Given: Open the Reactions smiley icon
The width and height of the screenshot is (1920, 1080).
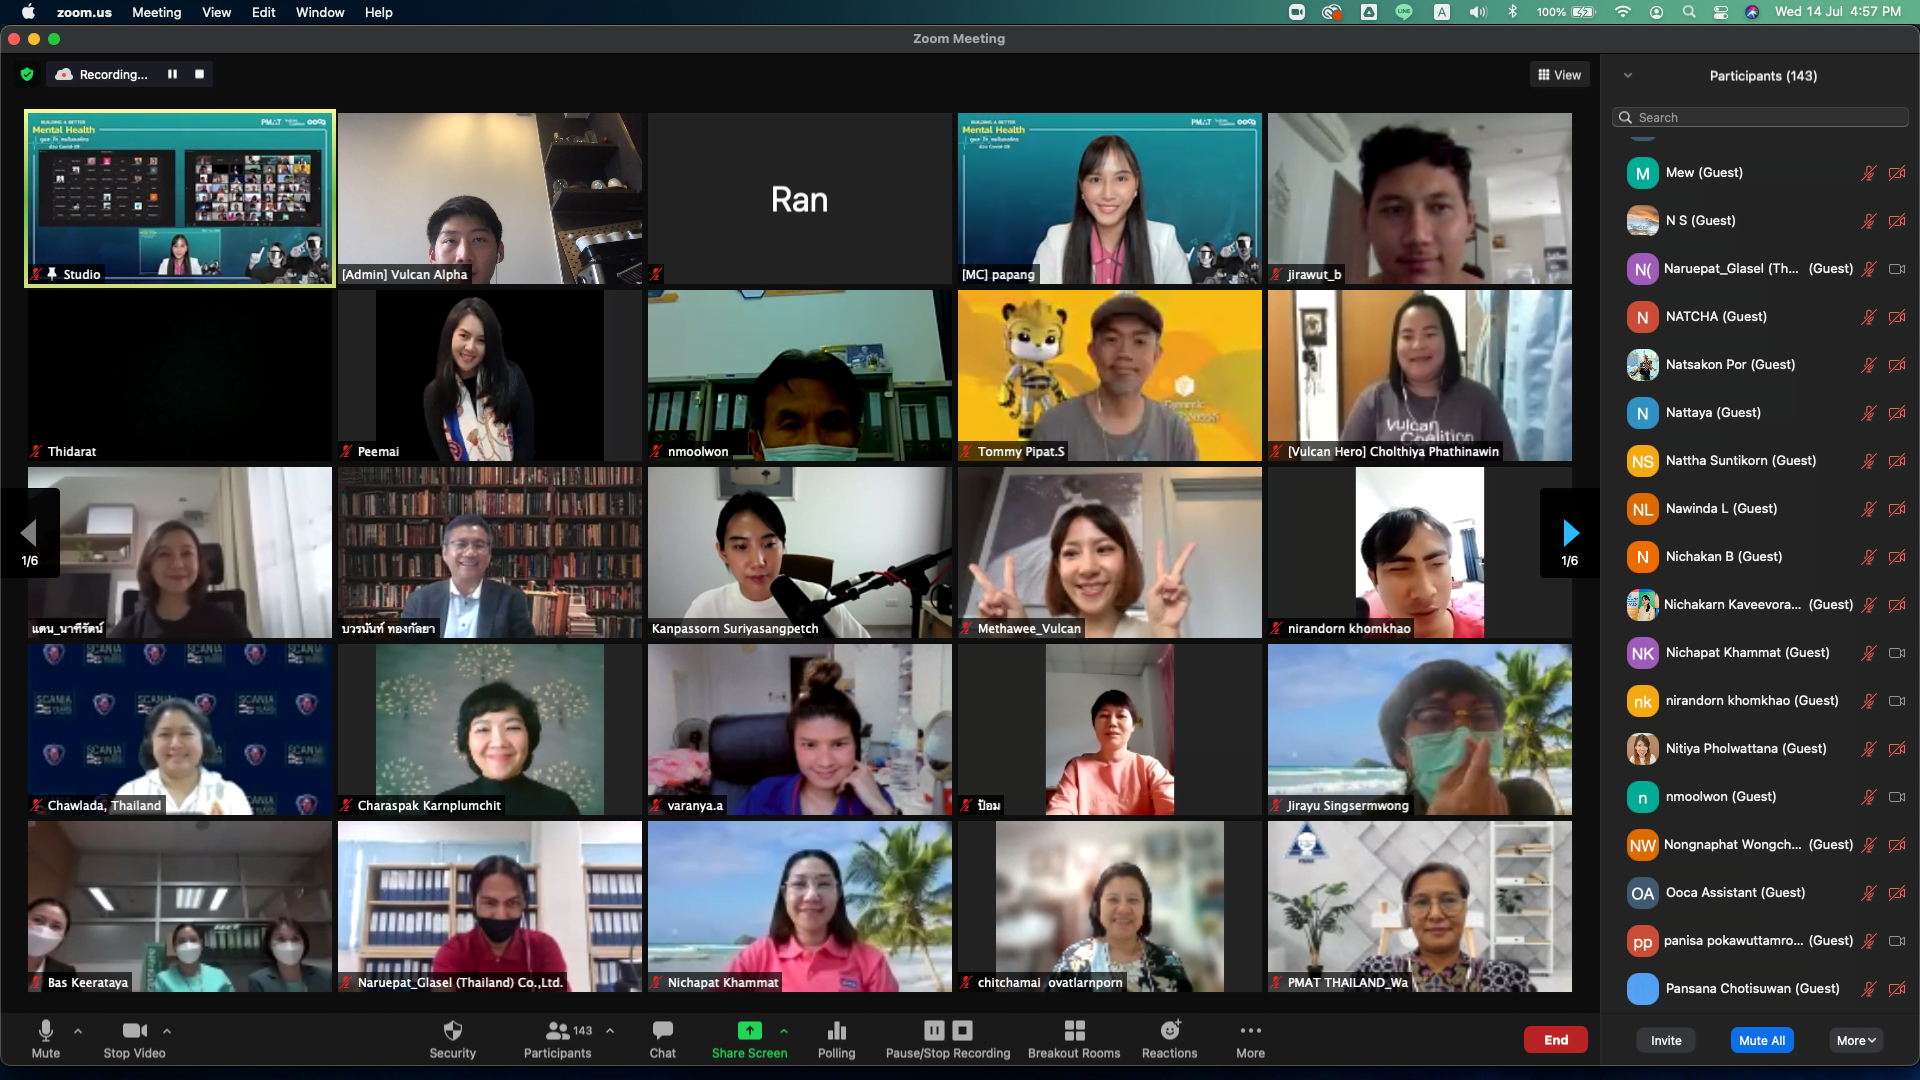Looking at the screenshot, I should click(x=1170, y=1029).
